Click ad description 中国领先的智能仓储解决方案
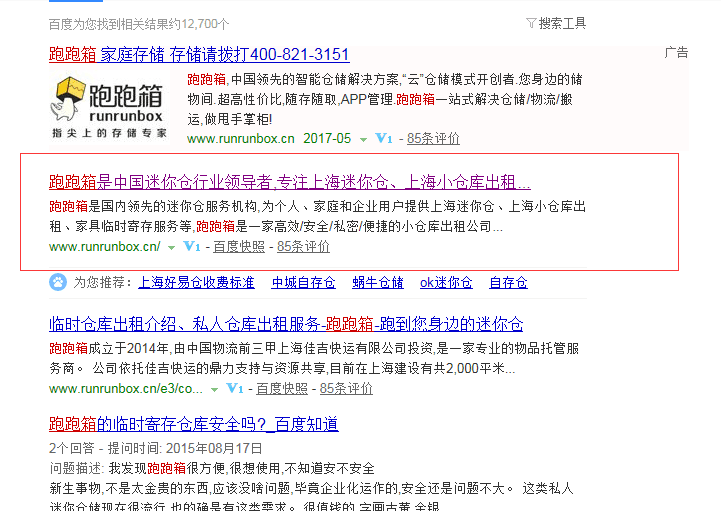 tap(385, 99)
